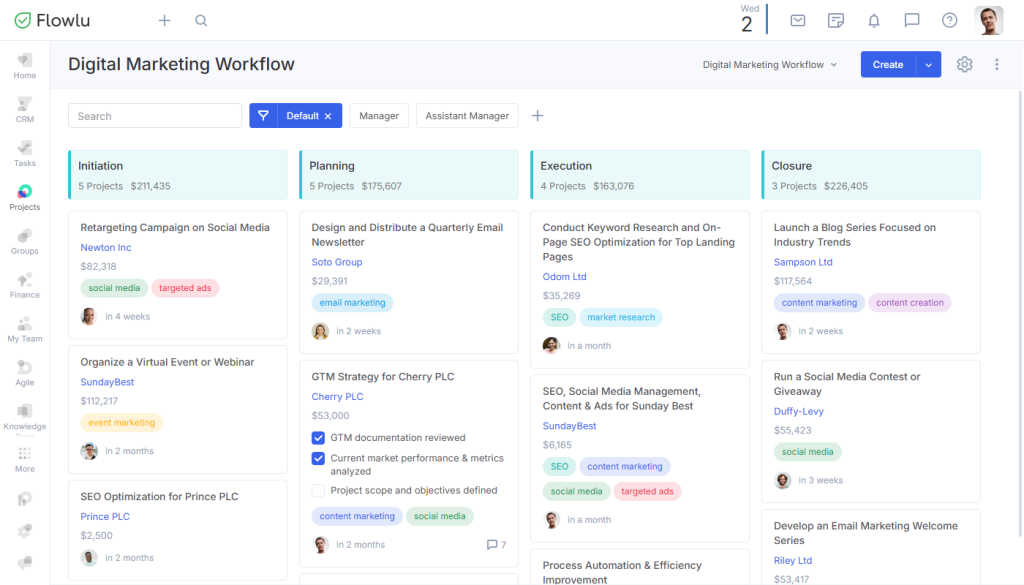Open the Create button dropdown arrow
Image resolution: width=1024 pixels, height=585 pixels.
tap(929, 65)
